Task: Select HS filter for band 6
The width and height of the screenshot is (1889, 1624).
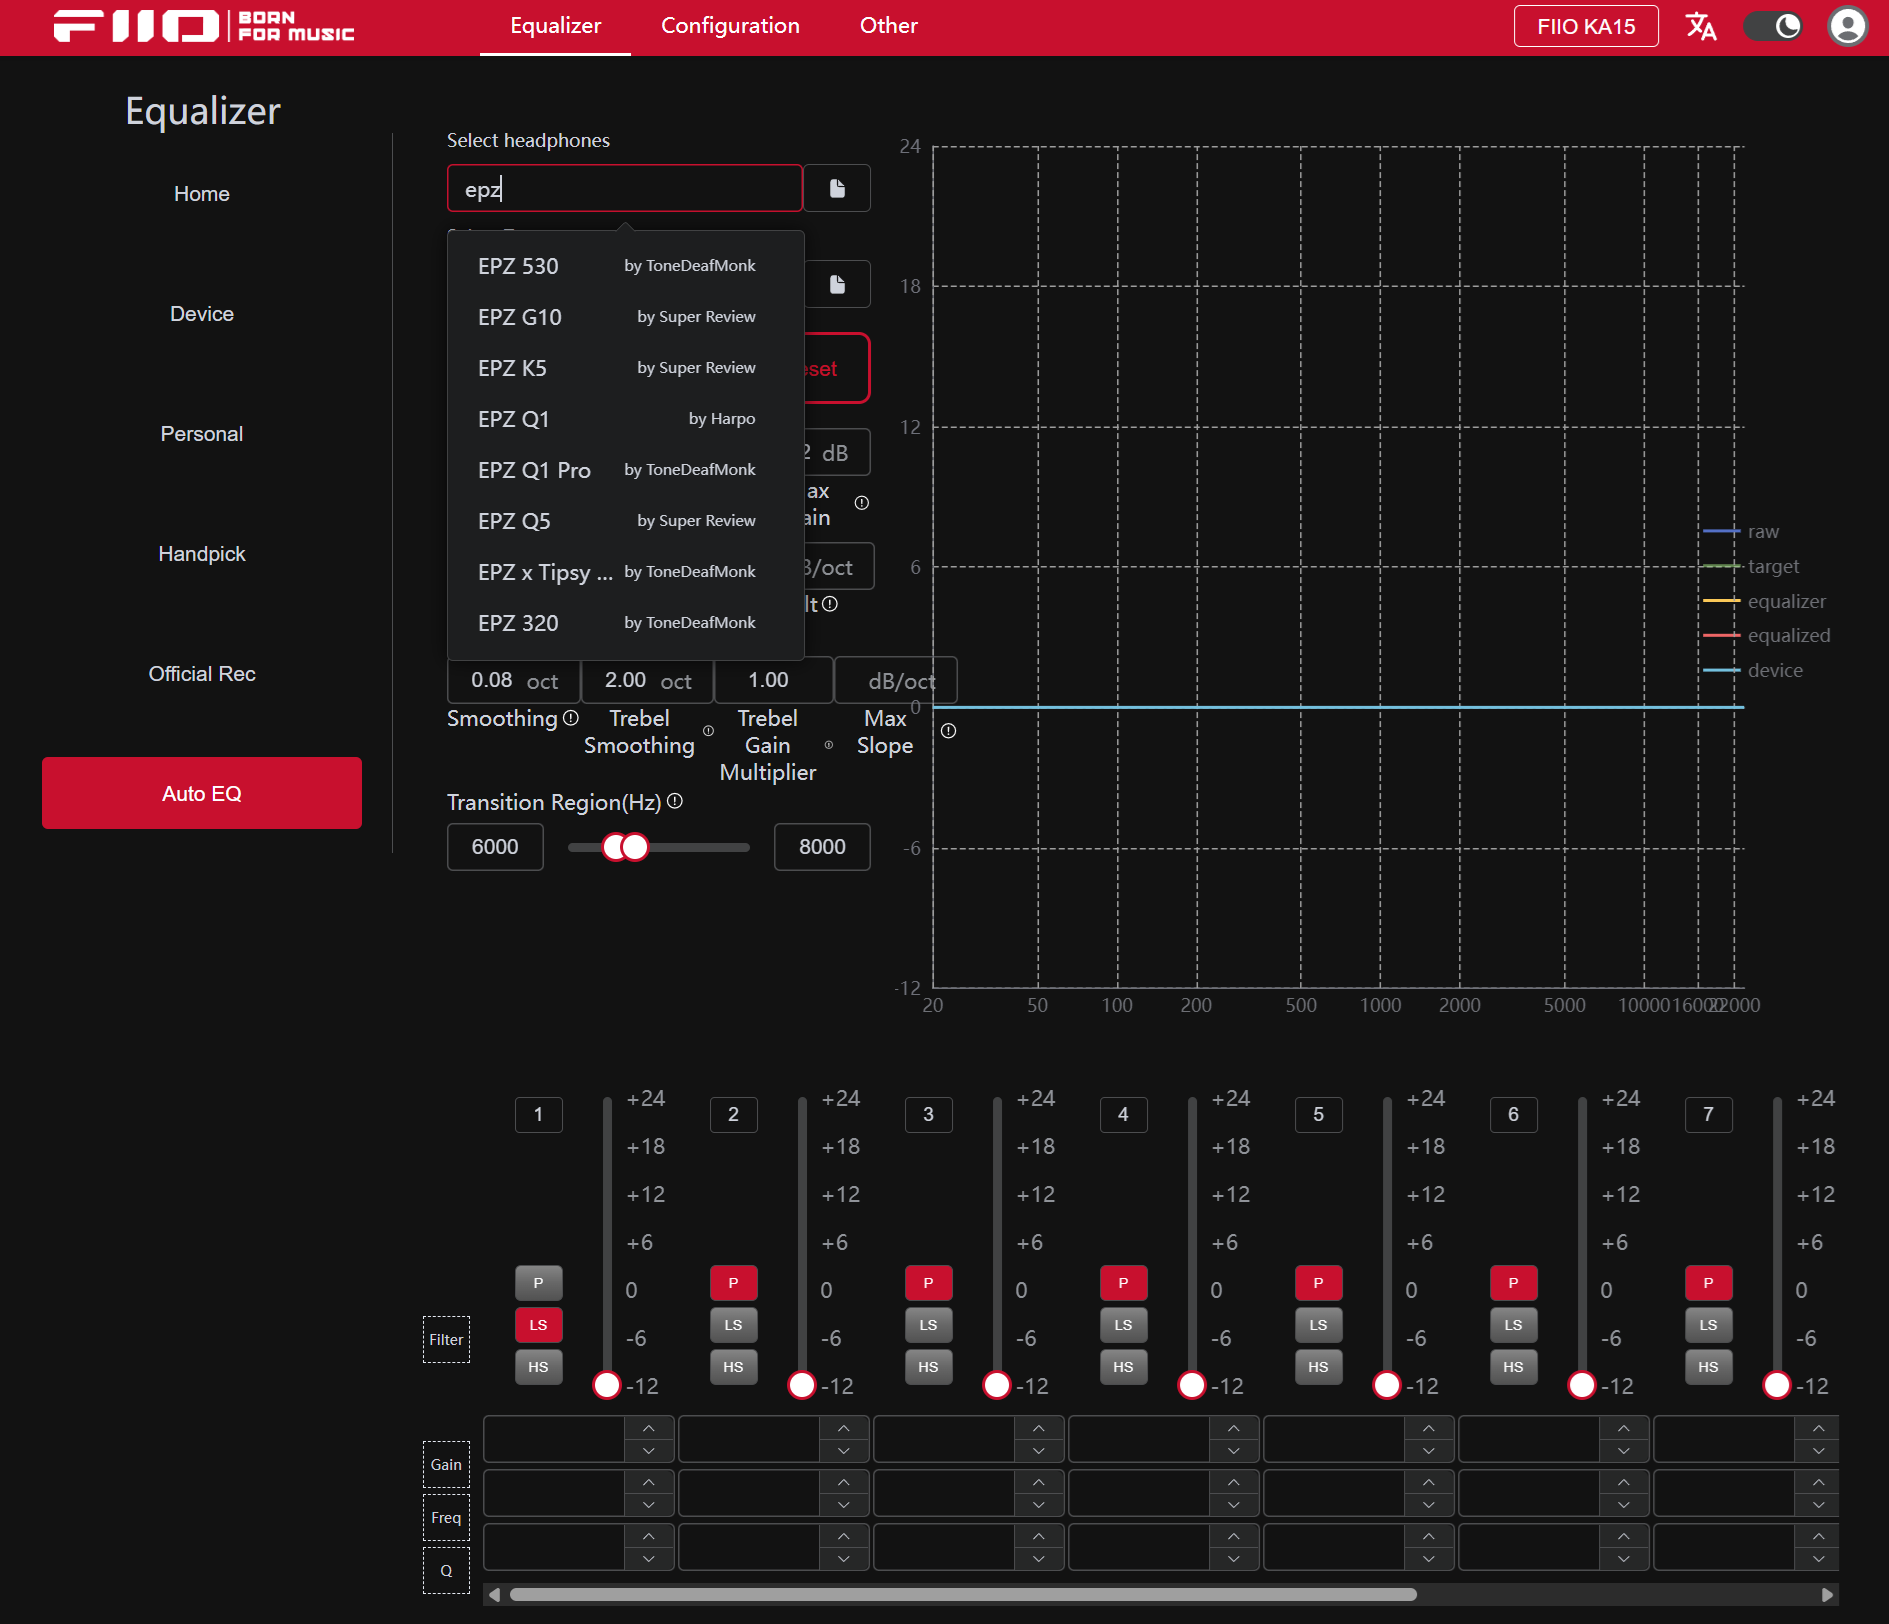Action: pos(1513,1367)
